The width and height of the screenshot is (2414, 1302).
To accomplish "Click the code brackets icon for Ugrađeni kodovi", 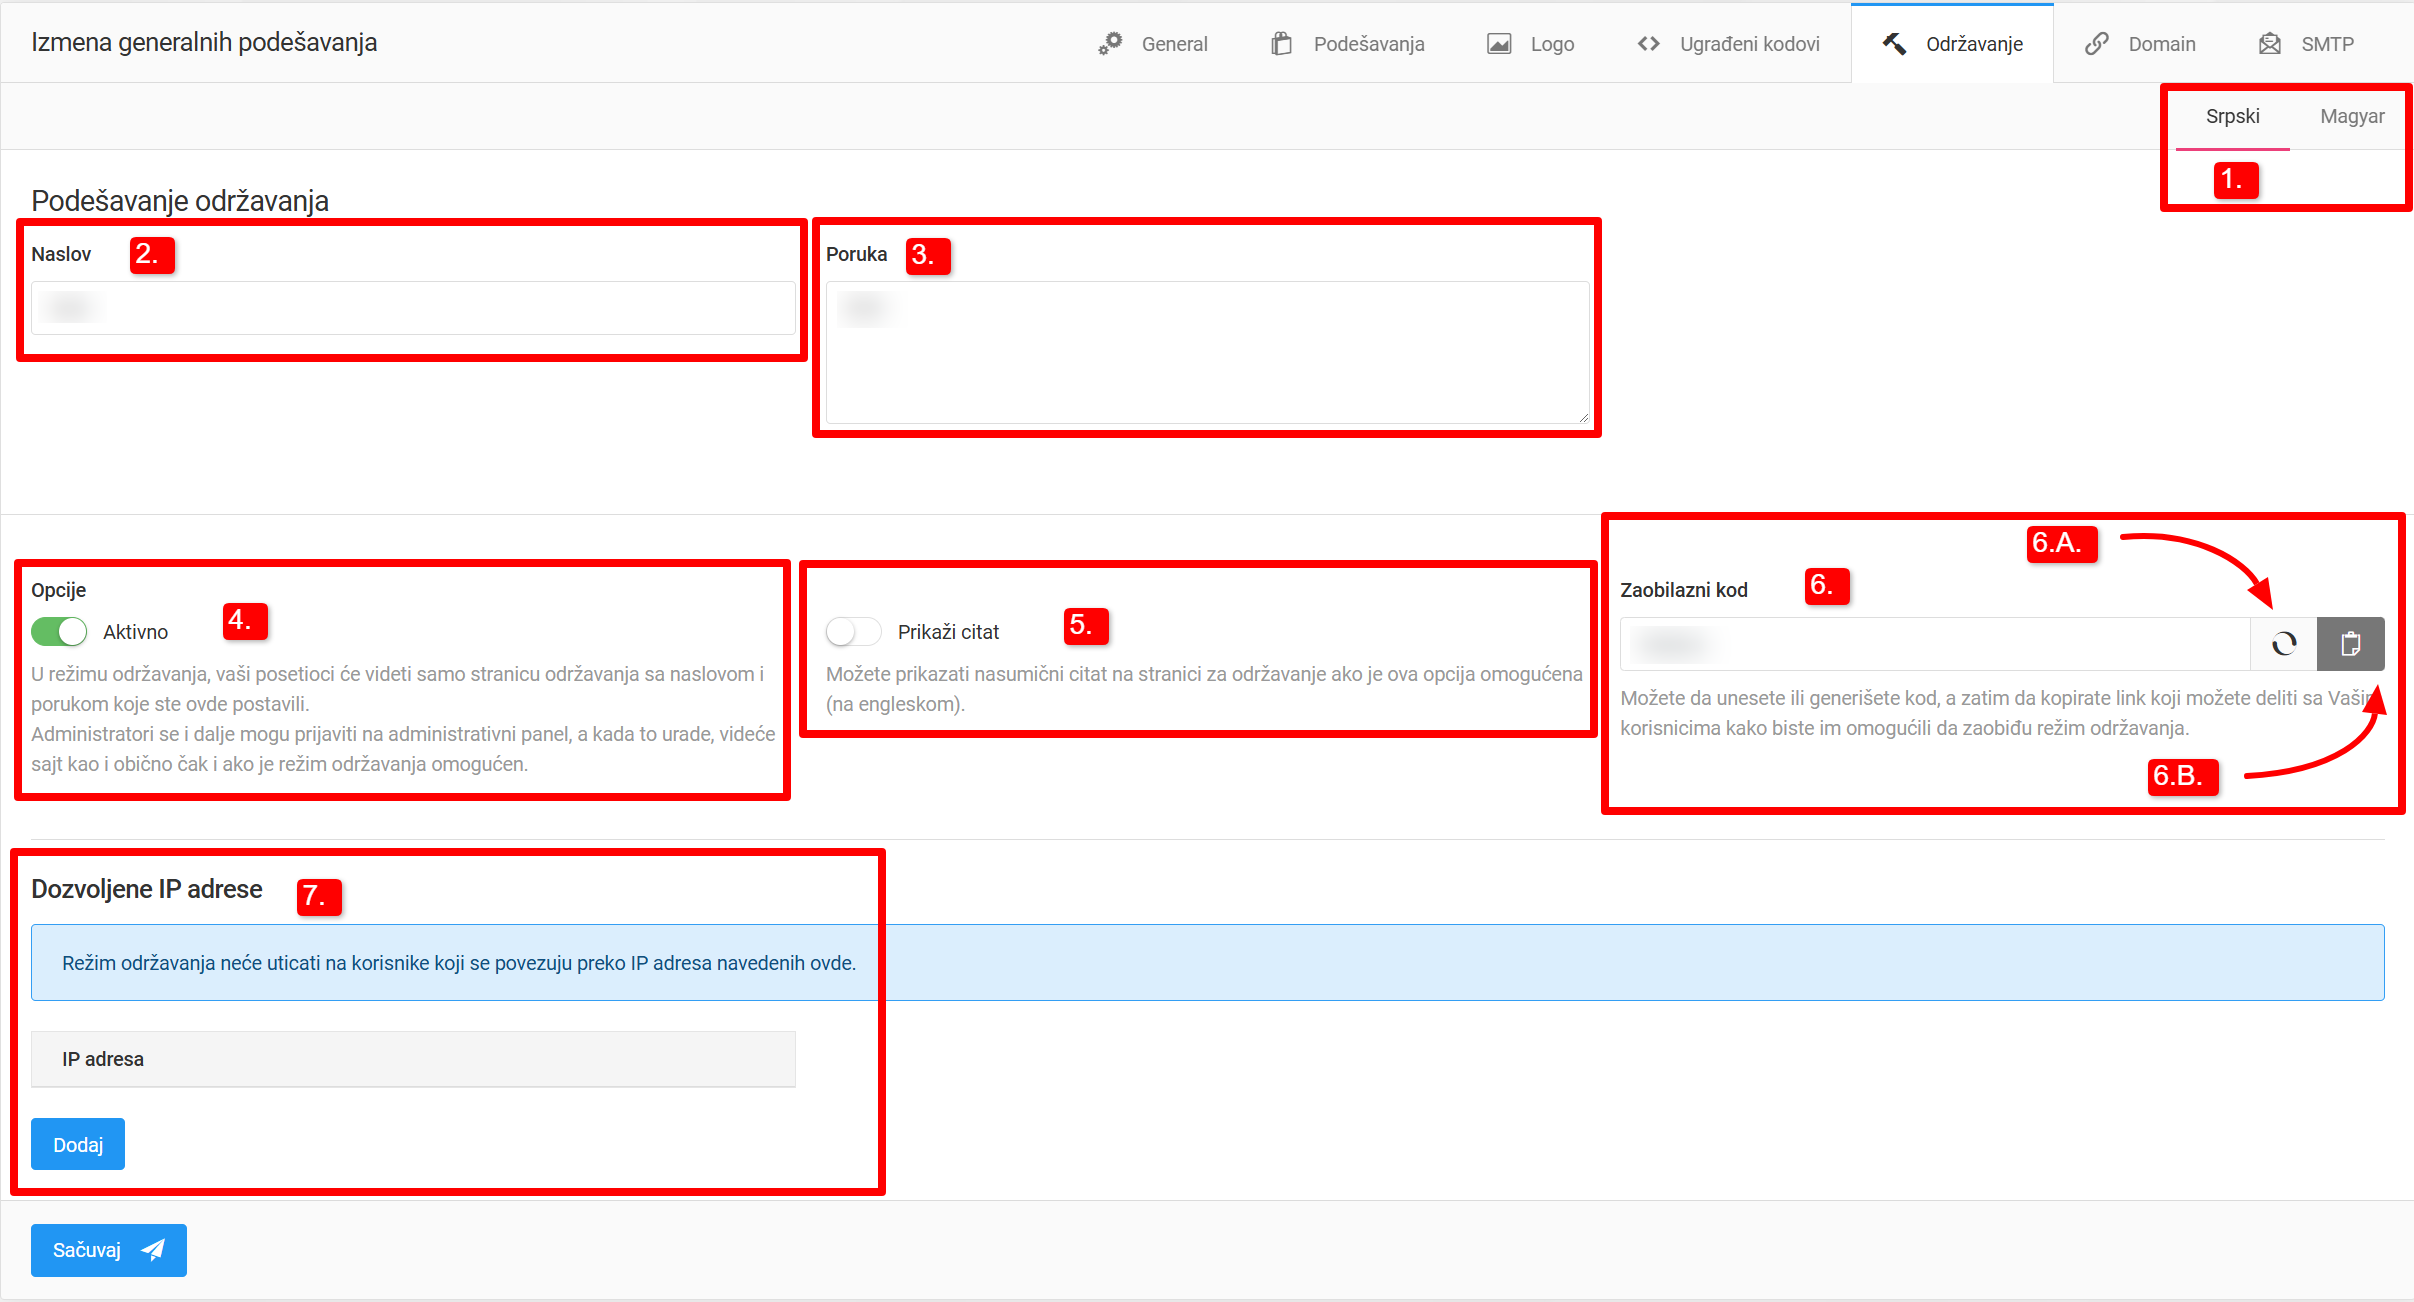I will coord(1648,44).
